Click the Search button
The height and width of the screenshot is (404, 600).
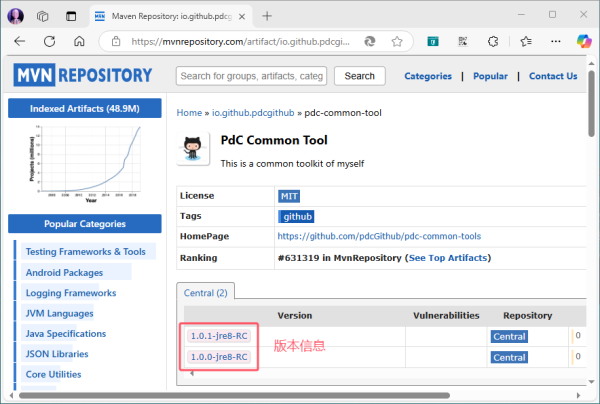[359, 76]
